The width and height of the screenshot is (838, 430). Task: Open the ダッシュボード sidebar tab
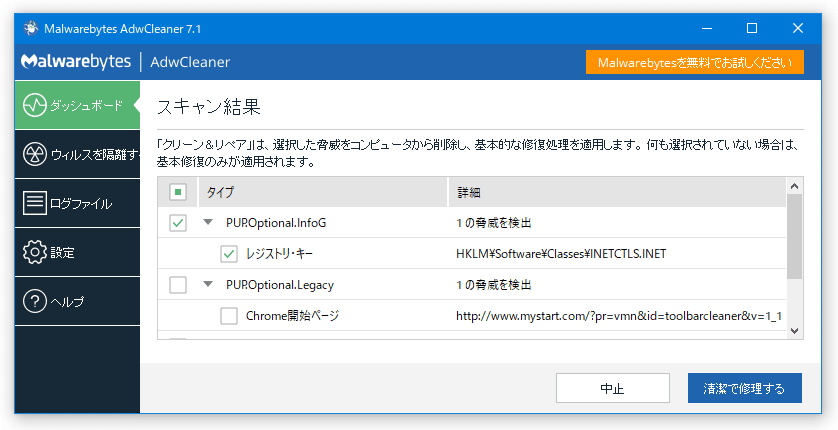[x=77, y=105]
